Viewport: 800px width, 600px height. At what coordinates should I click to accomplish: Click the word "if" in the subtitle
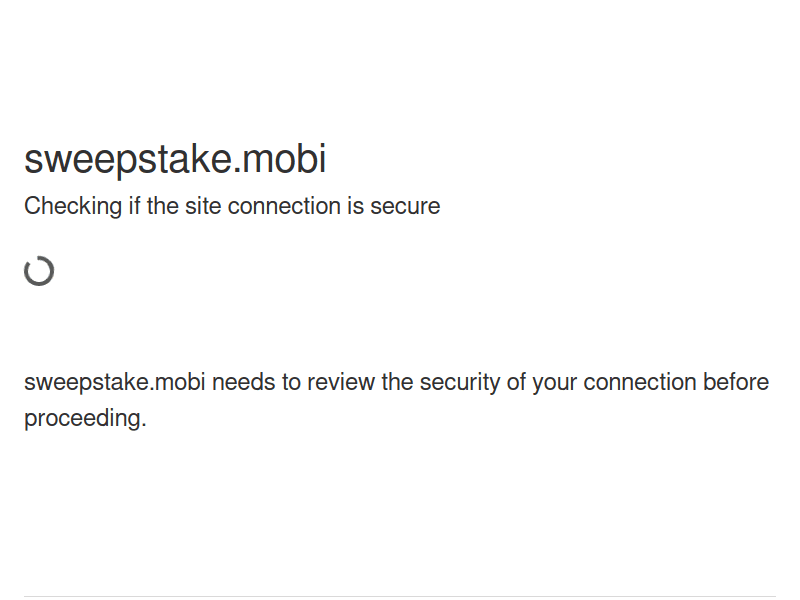(x=132, y=207)
